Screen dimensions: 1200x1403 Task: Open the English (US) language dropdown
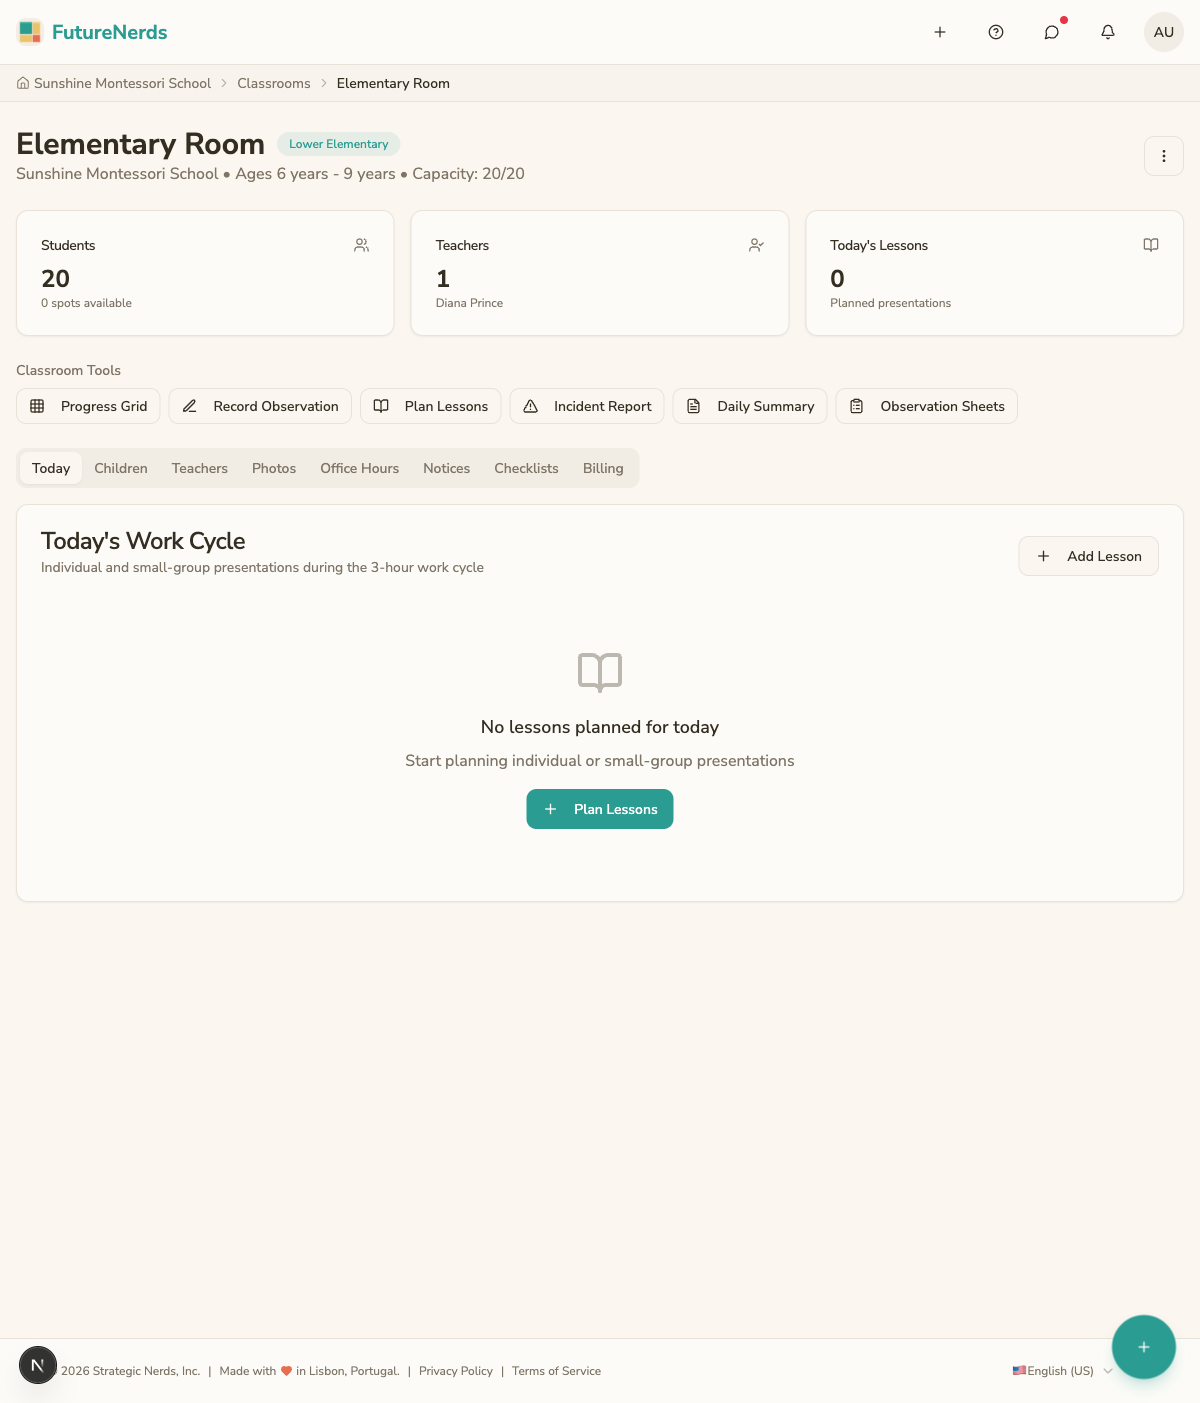tap(1063, 1371)
